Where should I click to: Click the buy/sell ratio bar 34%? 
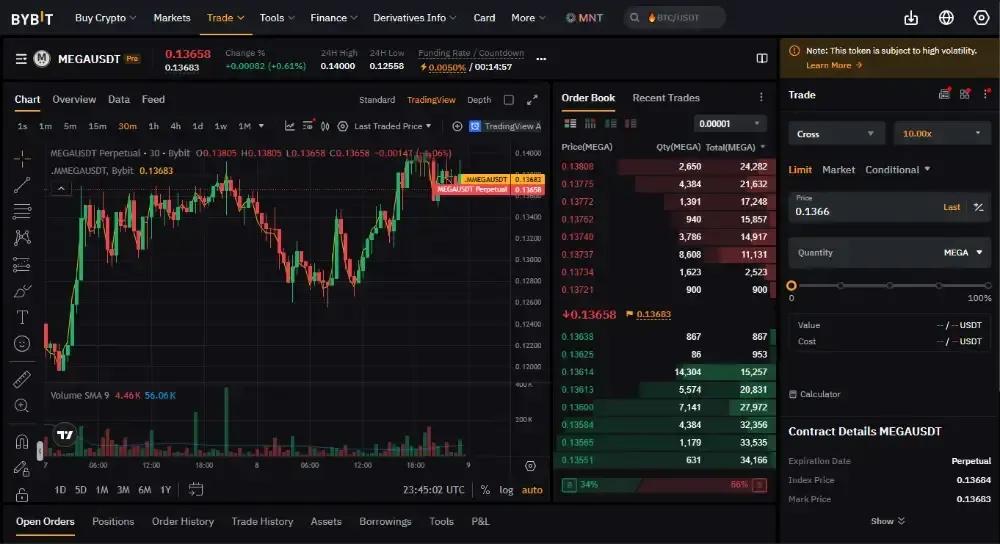pyautogui.click(x=664, y=485)
